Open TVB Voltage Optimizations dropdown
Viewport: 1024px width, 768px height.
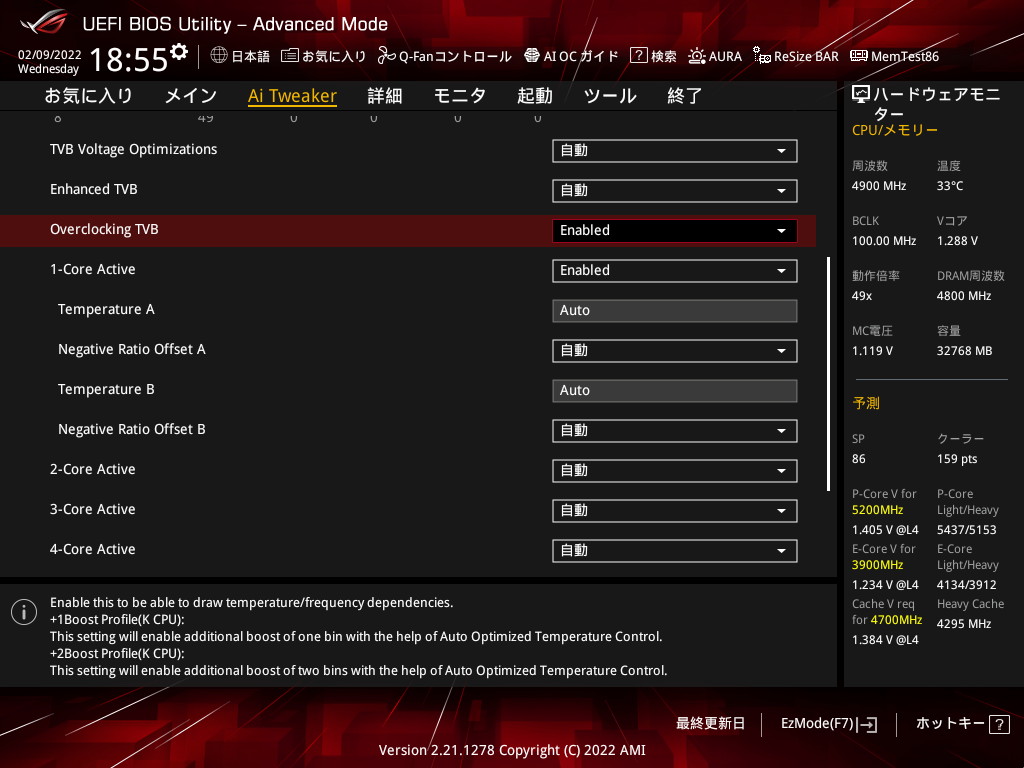(675, 151)
